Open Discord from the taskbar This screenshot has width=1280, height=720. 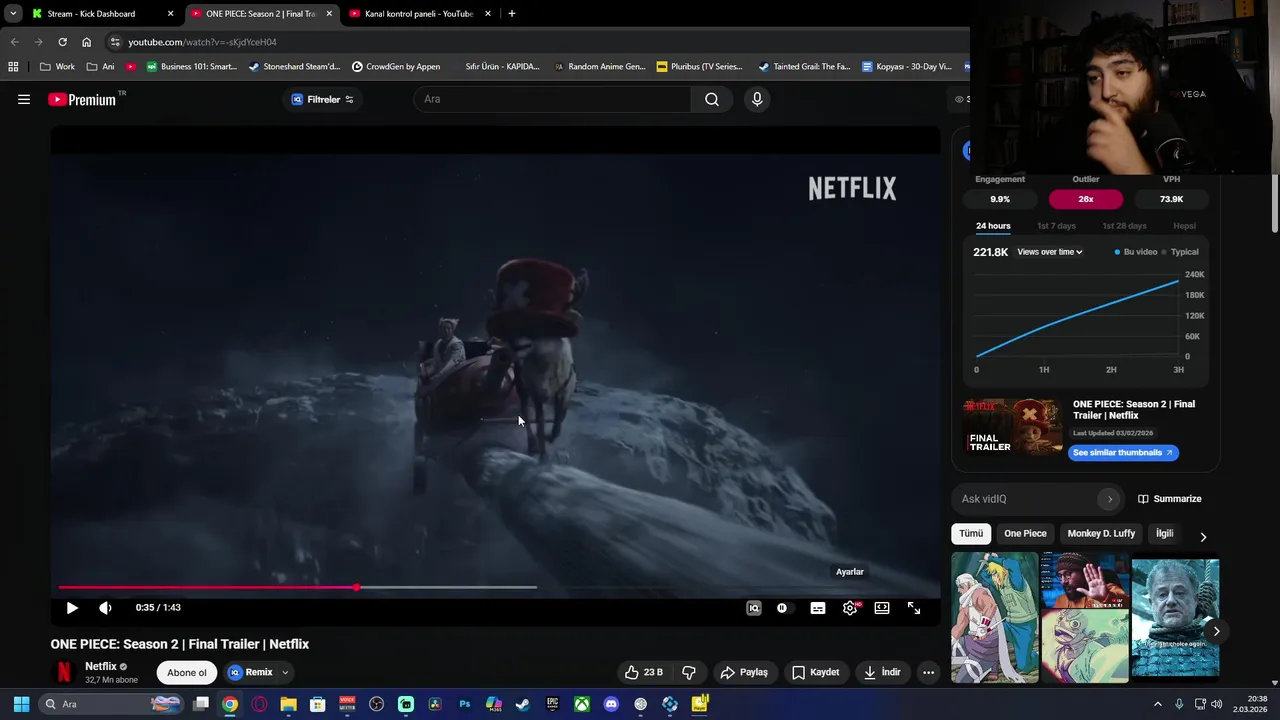(611, 704)
